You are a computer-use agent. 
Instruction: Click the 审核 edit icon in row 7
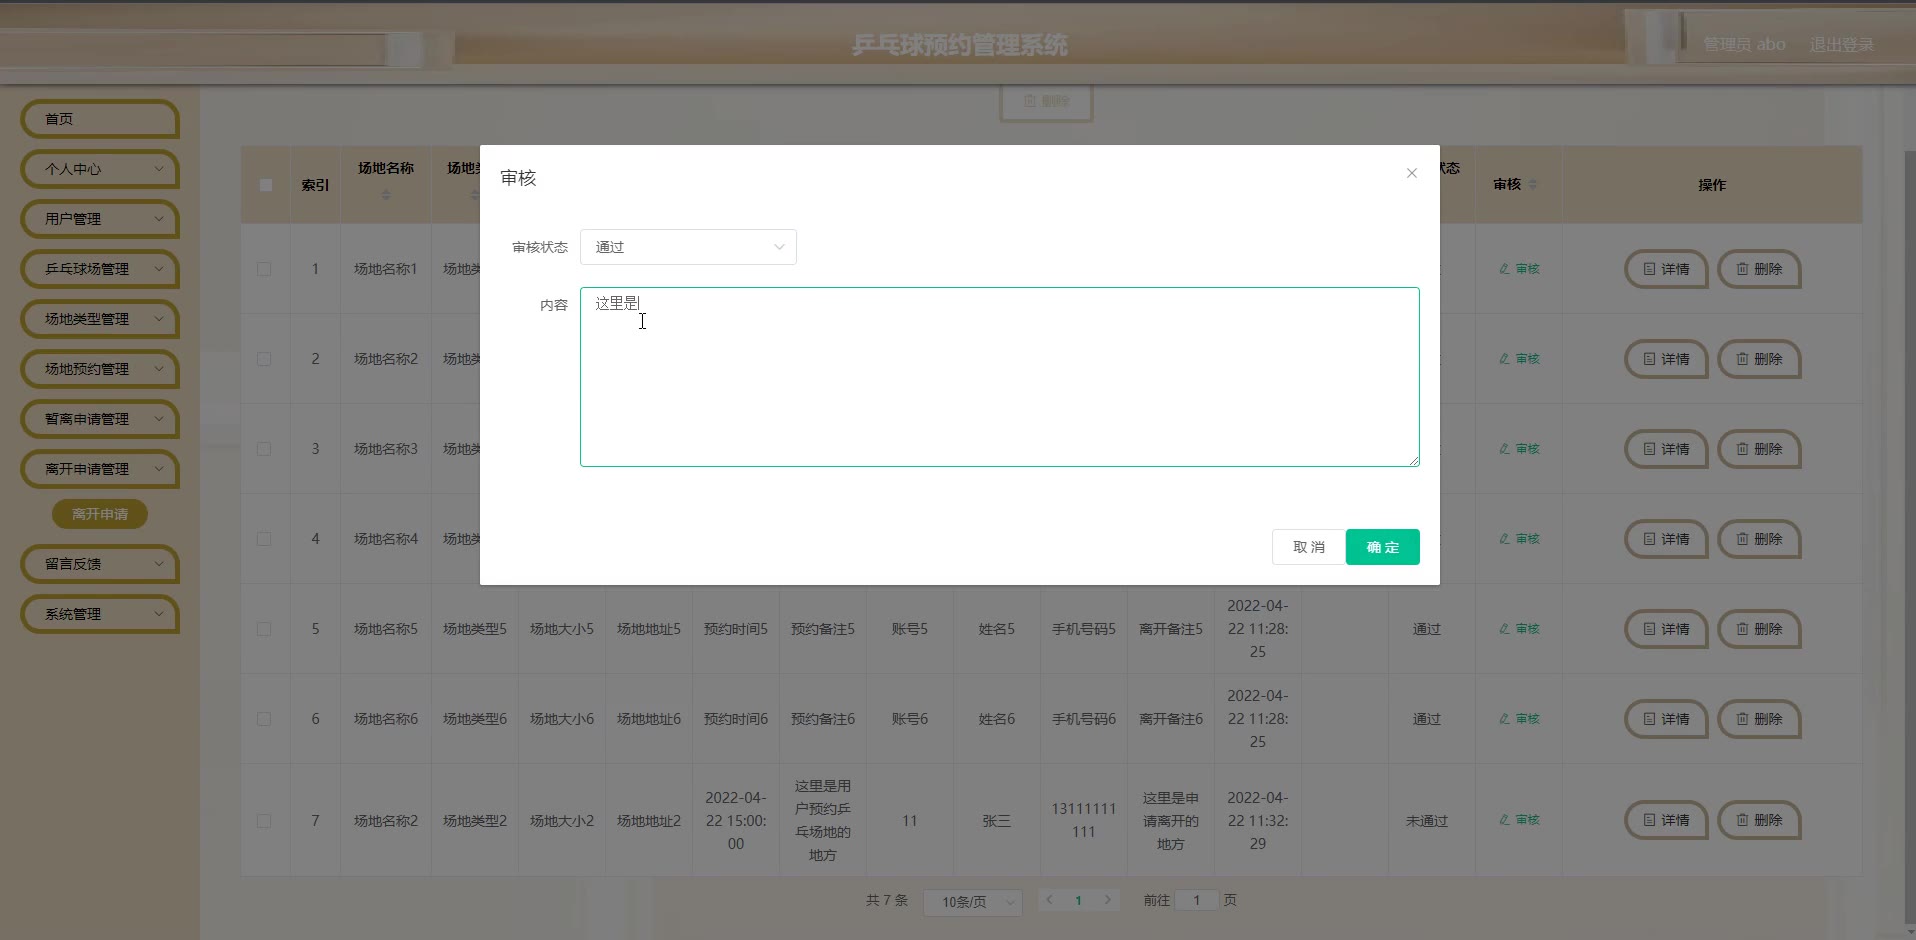point(1519,820)
